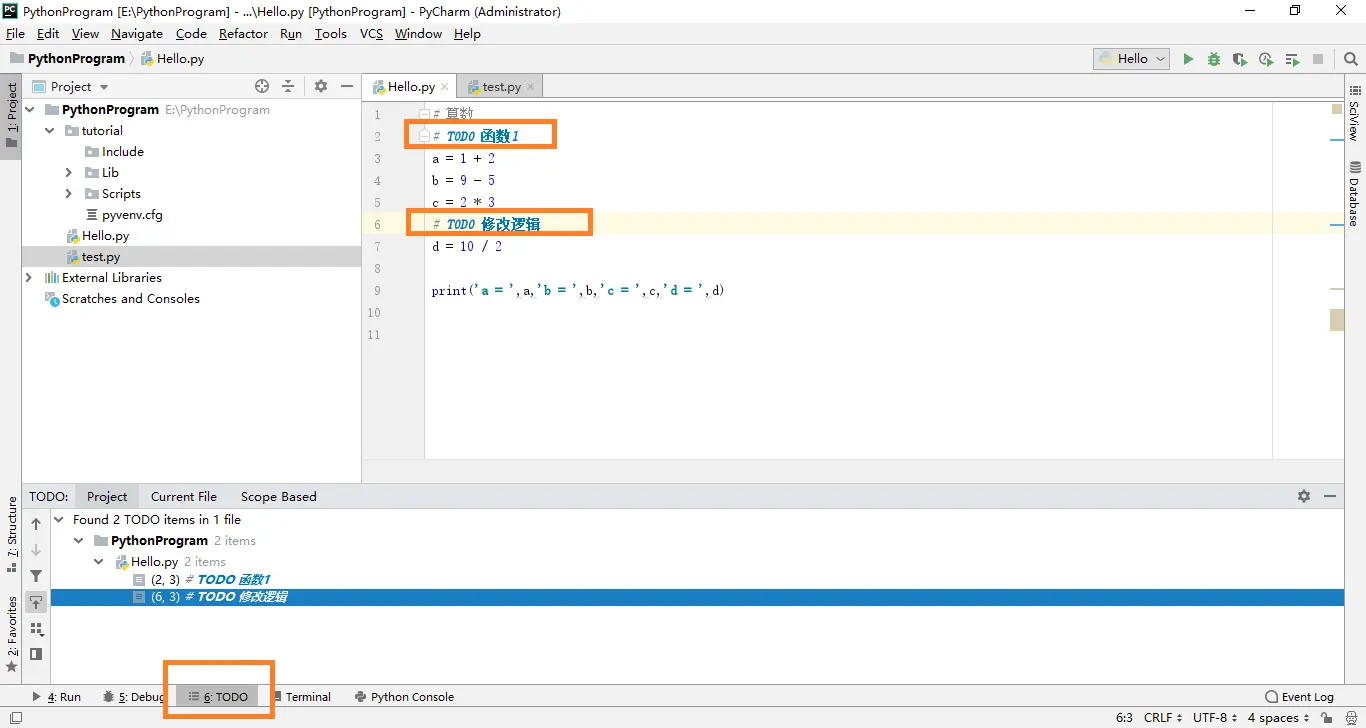Open the Refactor menu
Screen dimensions: 1366x728
click(243, 33)
